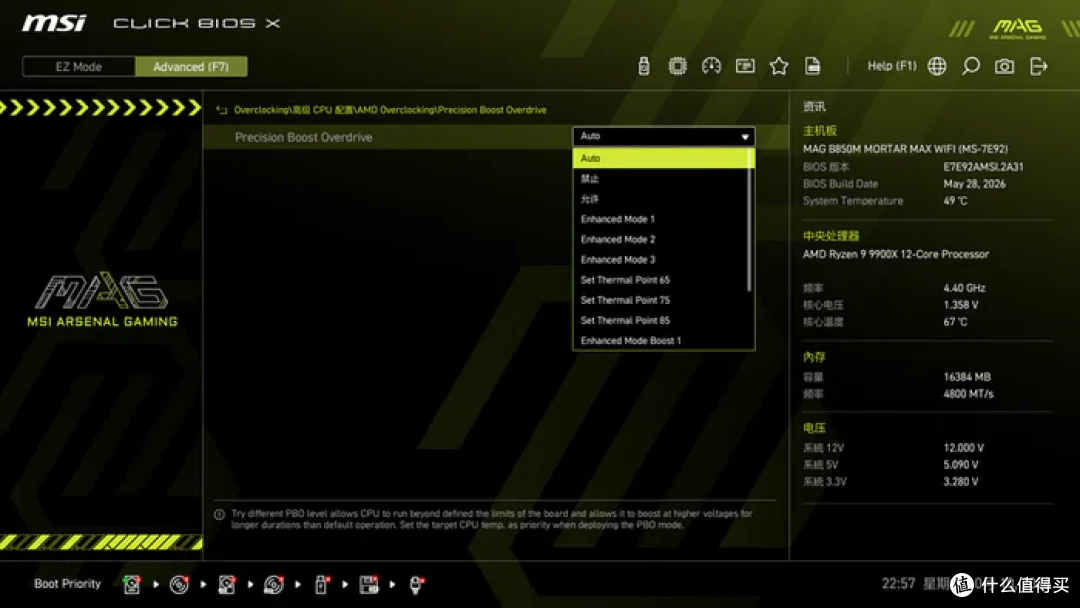Open the USB flash drive icon
Viewport: 1080px width, 608px height.
pos(643,66)
